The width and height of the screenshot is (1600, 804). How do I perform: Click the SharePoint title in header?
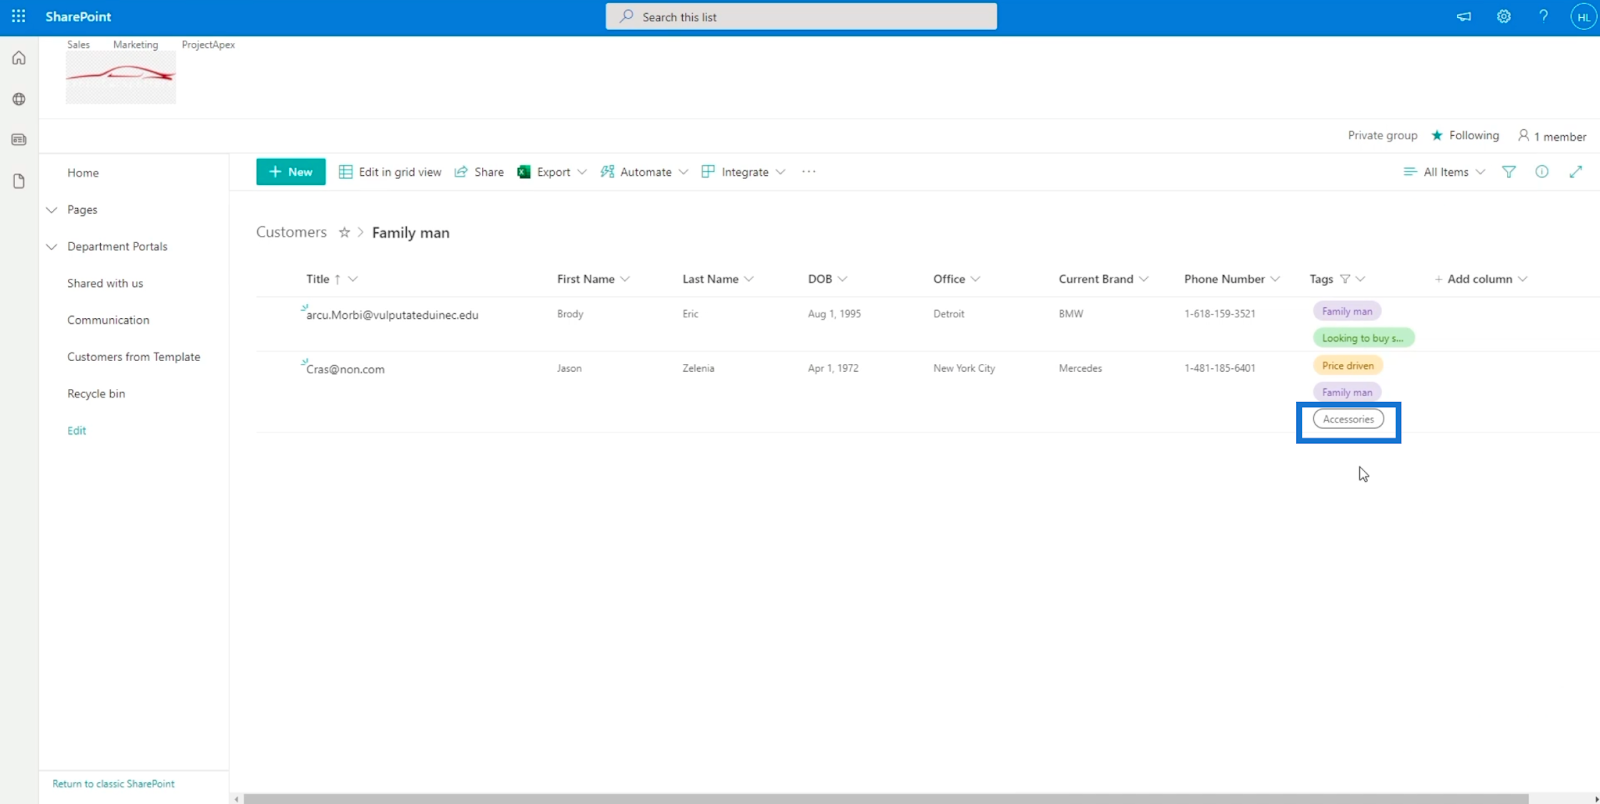(78, 16)
